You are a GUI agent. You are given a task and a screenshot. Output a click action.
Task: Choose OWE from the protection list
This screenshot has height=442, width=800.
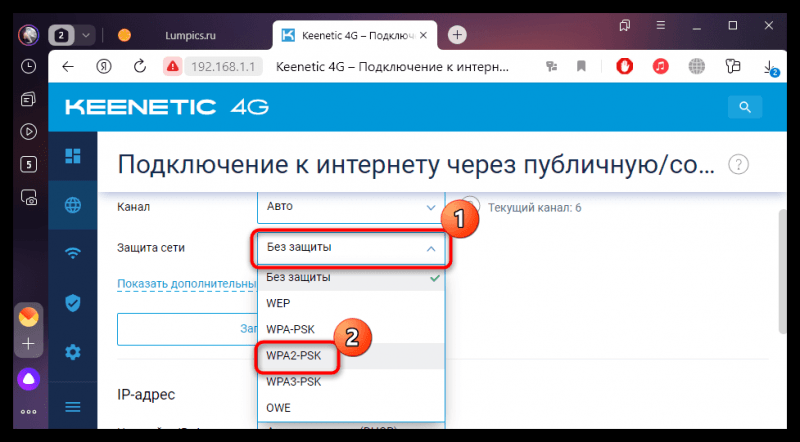click(x=351, y=408)
